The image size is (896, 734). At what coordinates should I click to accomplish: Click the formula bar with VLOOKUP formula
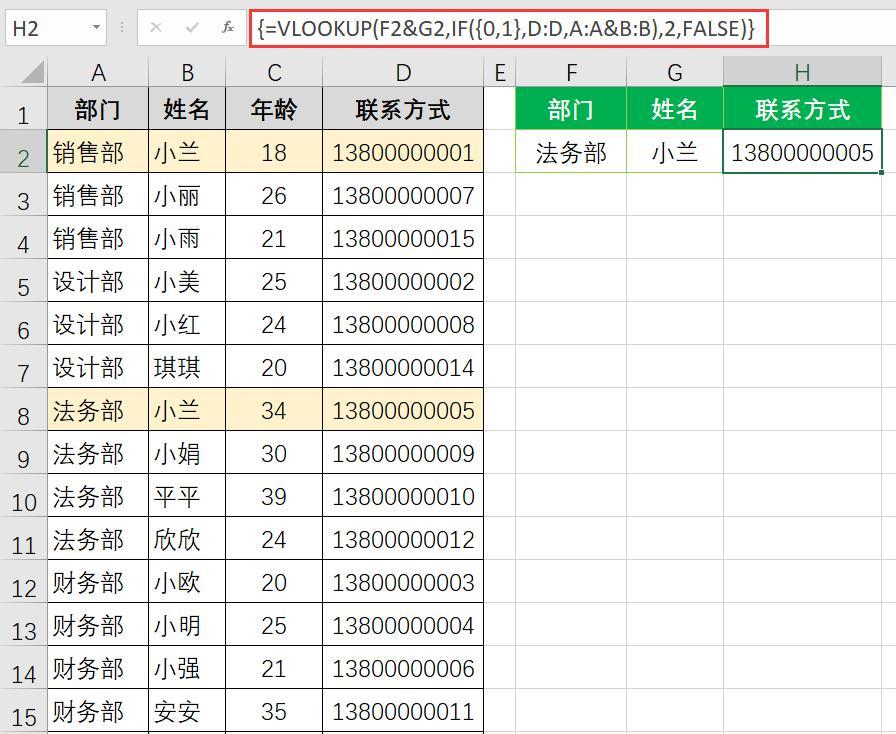tap(509, 28)
